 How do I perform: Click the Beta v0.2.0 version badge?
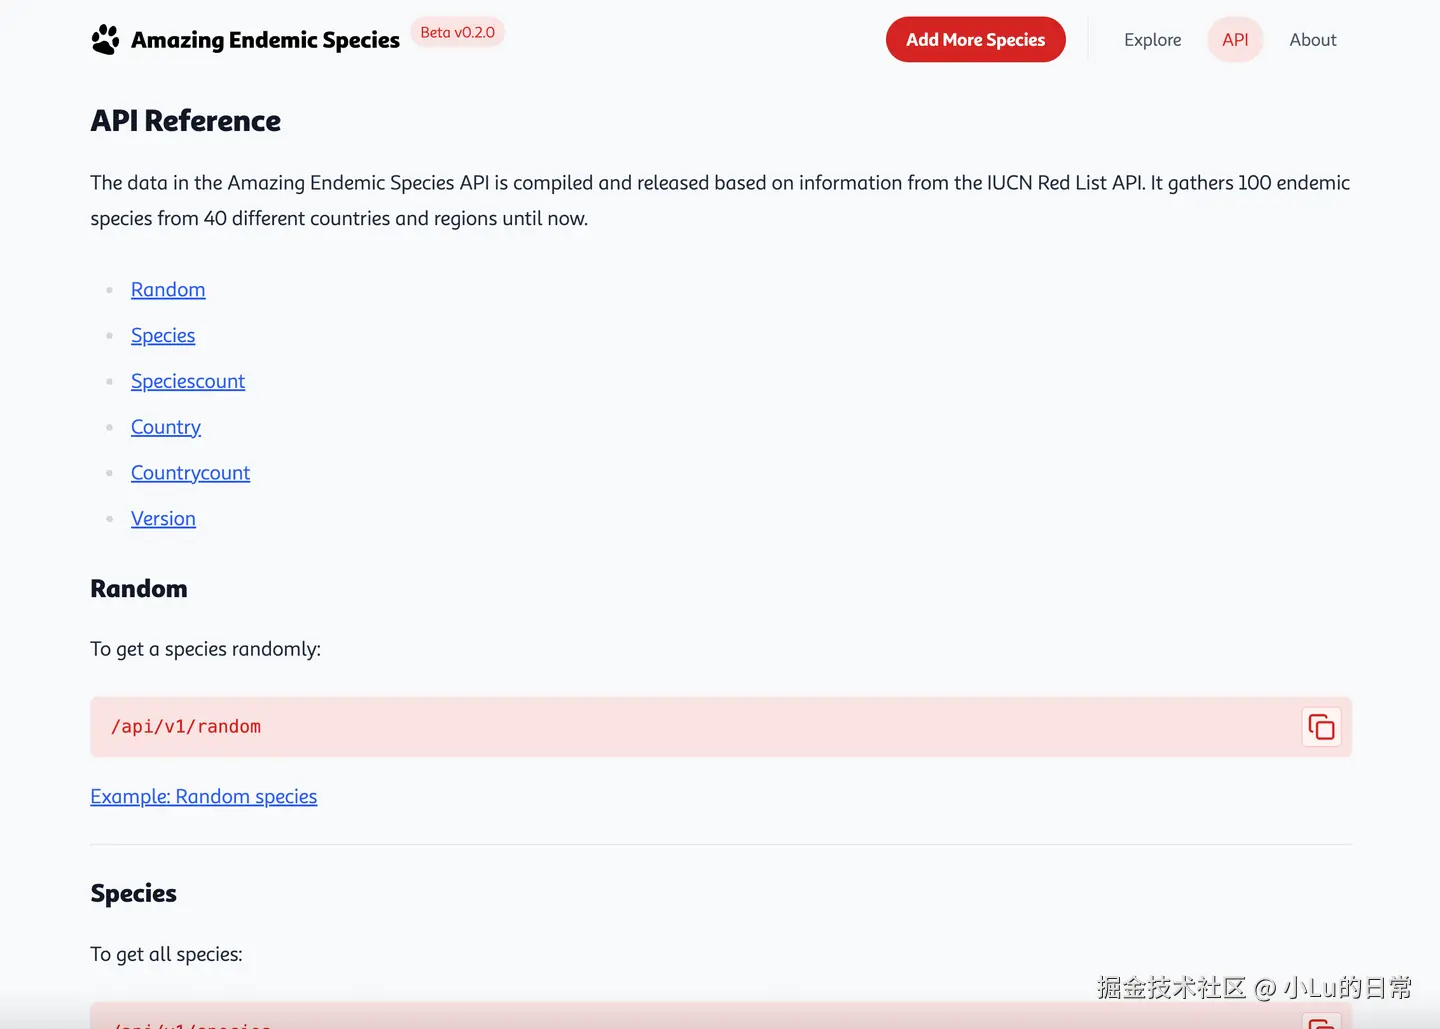tap(458, 33)
